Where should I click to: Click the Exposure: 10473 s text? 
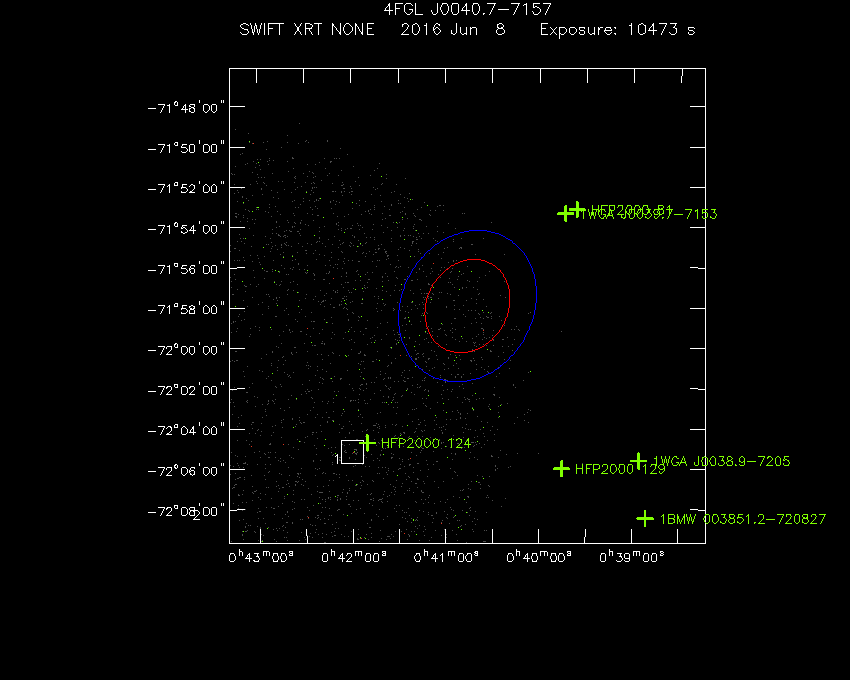click(x=617, y=29)
